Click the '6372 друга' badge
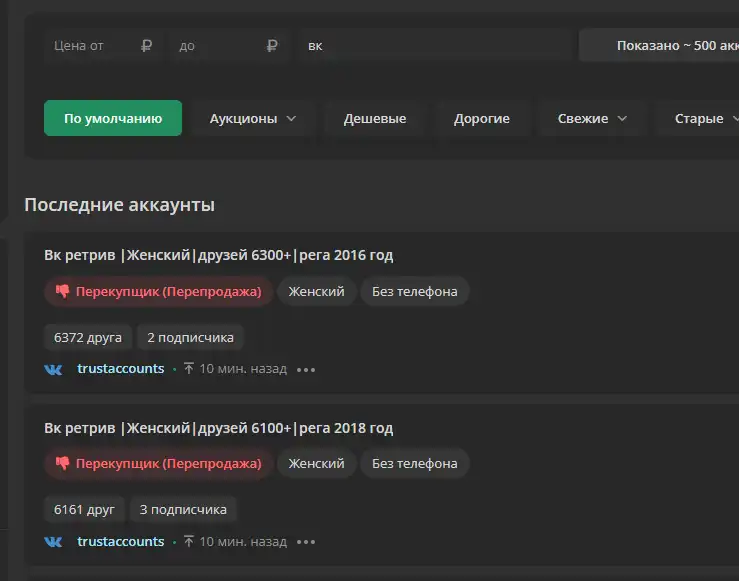Image resolution: width=739 pixels, height=581 pixels. [x=88, y=337]
